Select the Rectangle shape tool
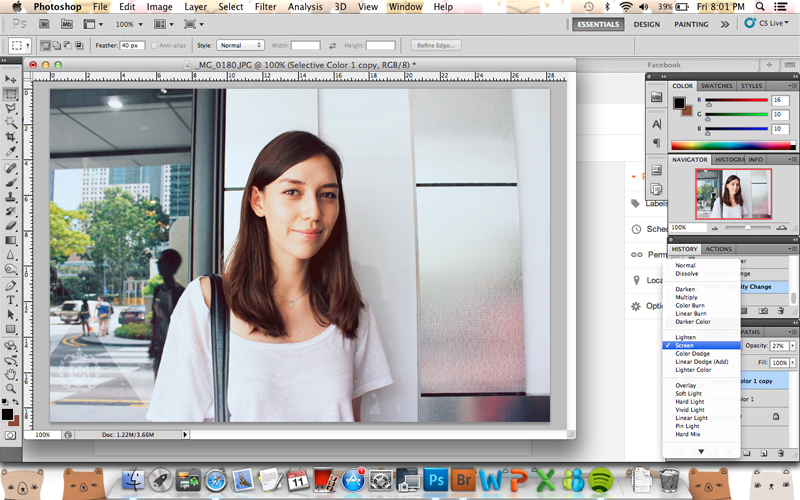This screenshot has width=800, height=500. (11, 329)
